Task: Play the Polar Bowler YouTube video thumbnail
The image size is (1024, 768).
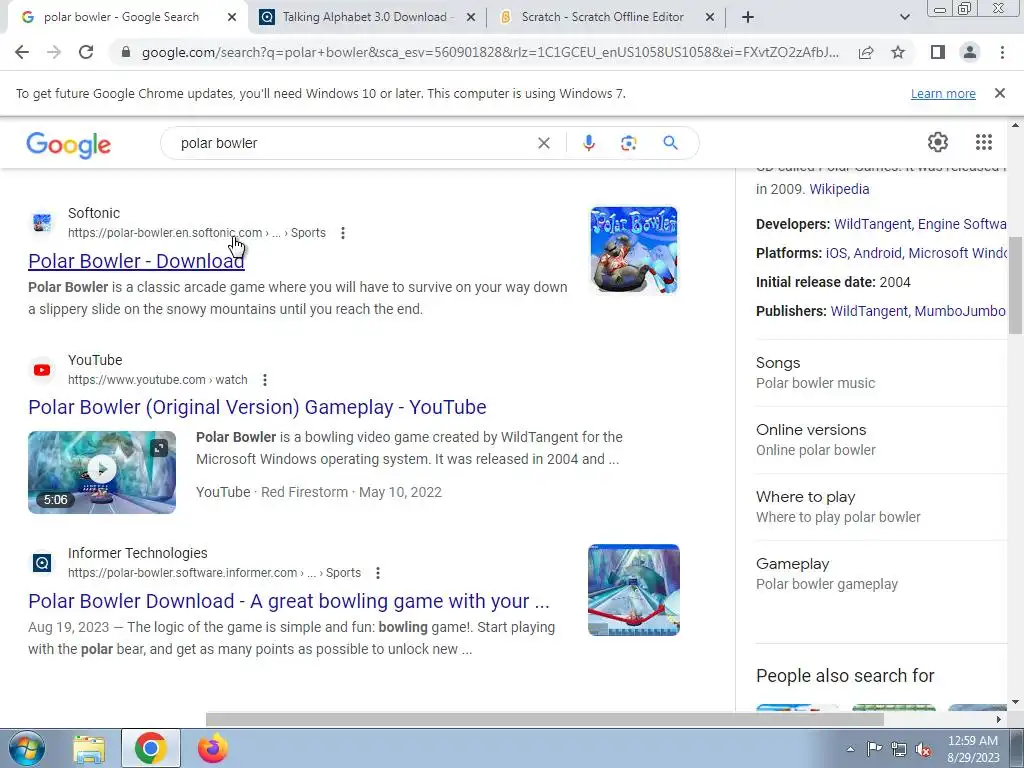Action: 102,472
